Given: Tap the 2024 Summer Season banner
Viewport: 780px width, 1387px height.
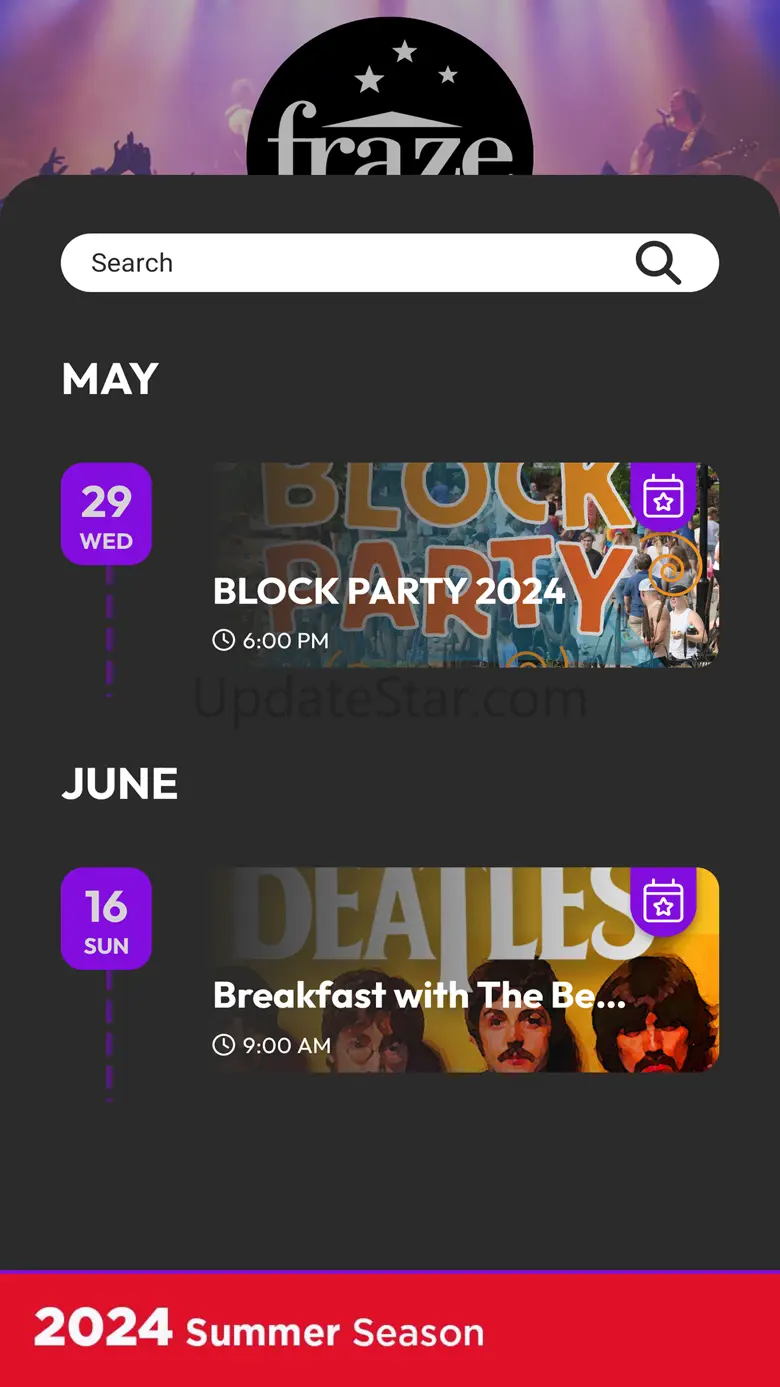Looking at the screenshot, I should [x=390, y=1330].
